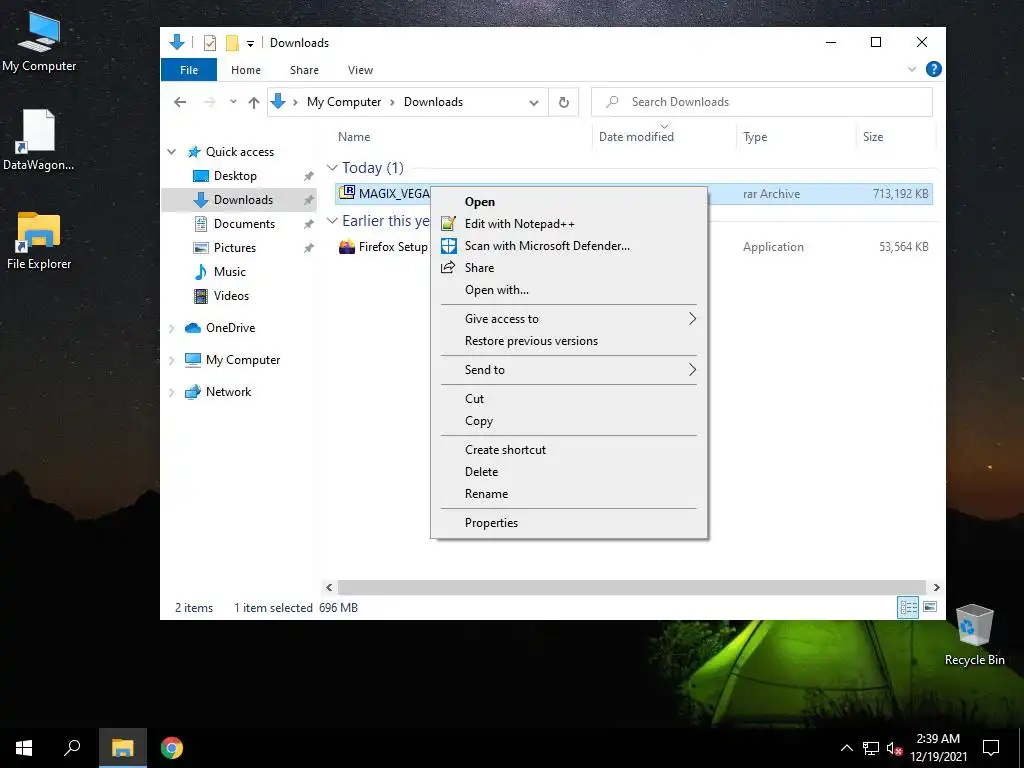Choose Copy in the context menu

coord(569,421)
